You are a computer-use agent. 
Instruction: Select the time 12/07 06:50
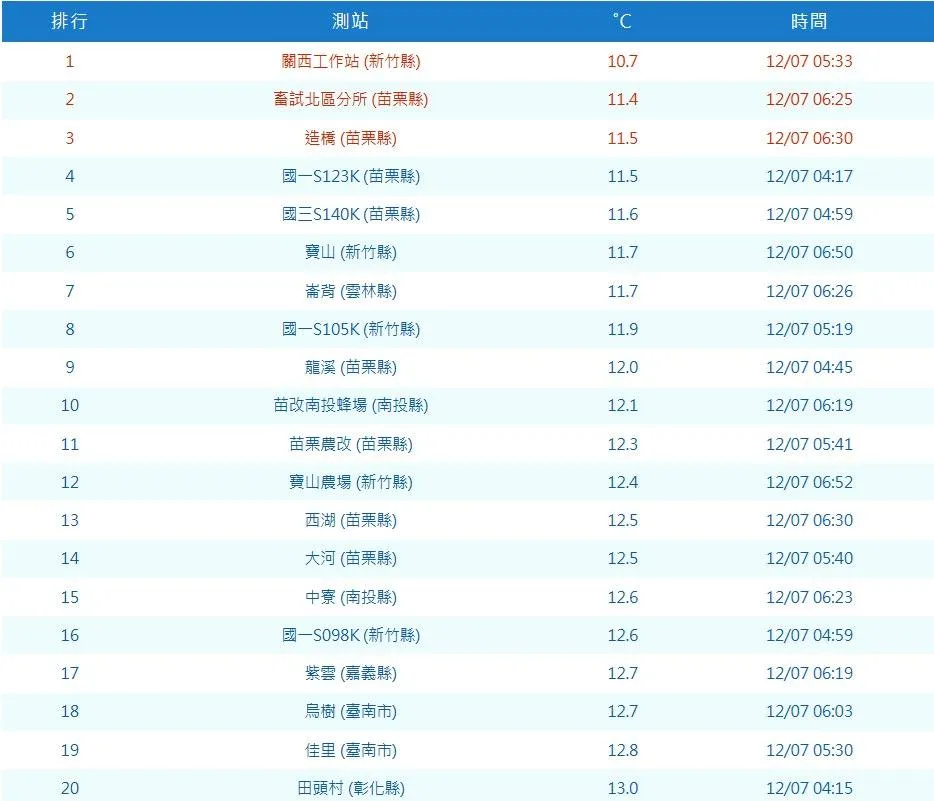[809, 253]
